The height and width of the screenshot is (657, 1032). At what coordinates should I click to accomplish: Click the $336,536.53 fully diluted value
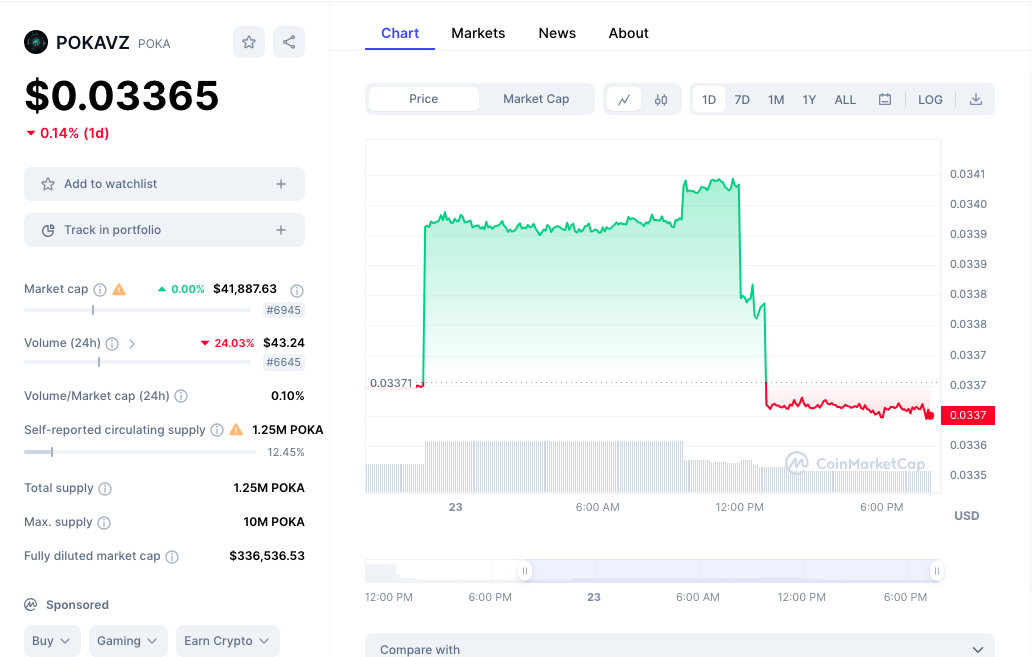pos(267,556)
